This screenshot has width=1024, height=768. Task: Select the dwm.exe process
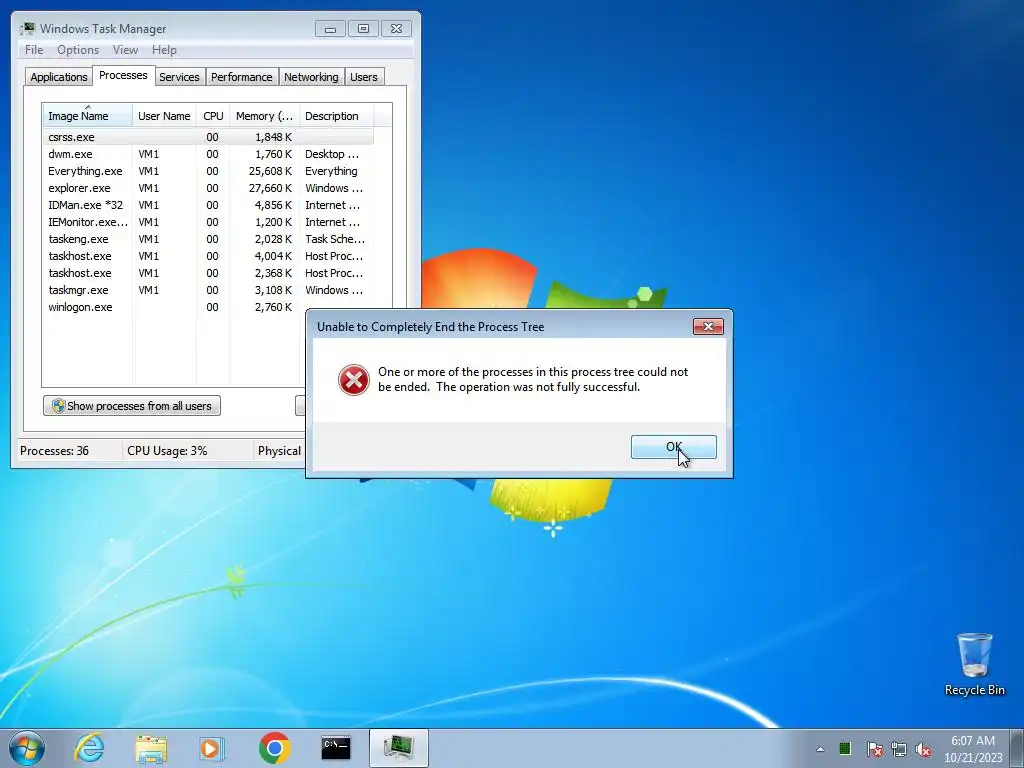click(x=208, y=154)
